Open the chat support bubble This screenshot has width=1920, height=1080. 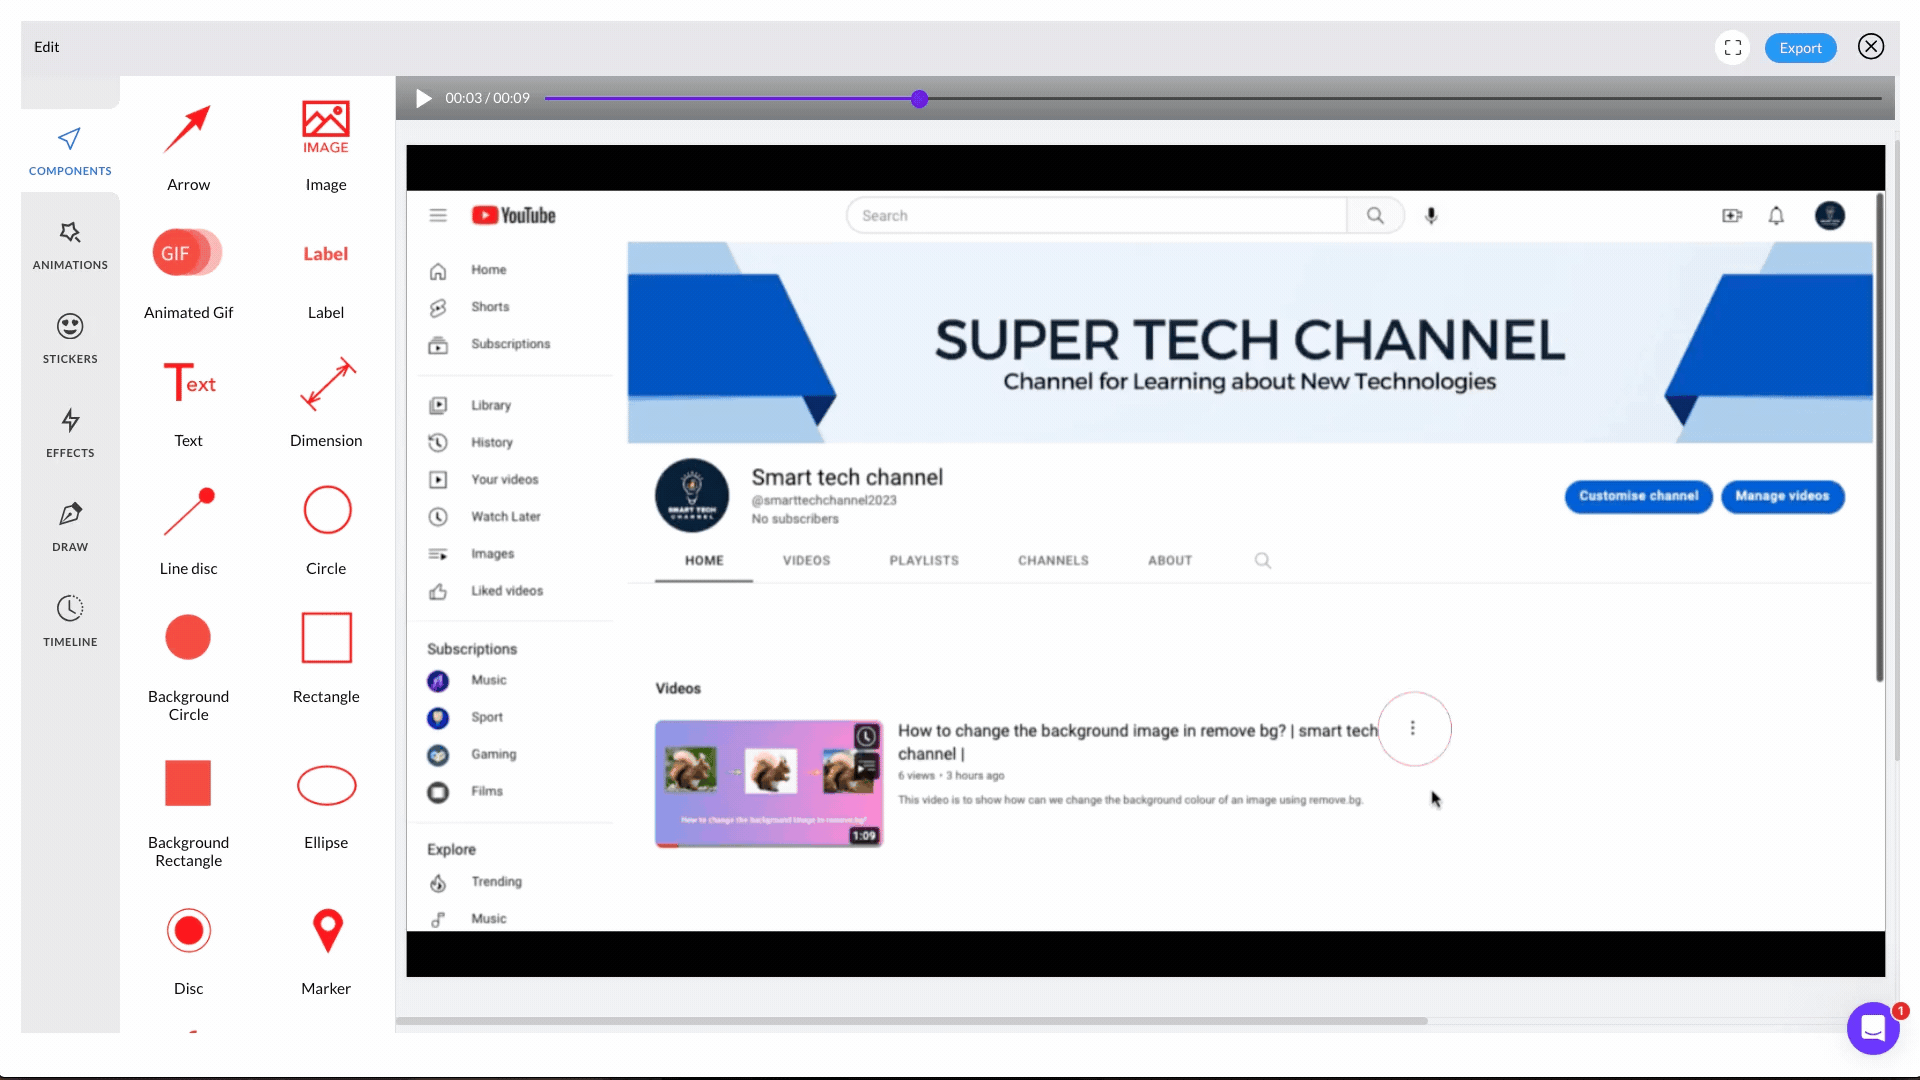coord(1872,1027)
